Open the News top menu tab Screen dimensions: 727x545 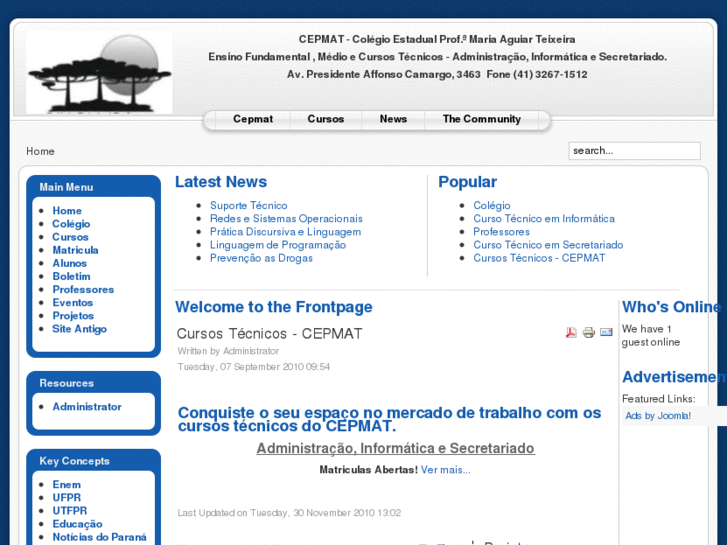click(x=393, y=119)
